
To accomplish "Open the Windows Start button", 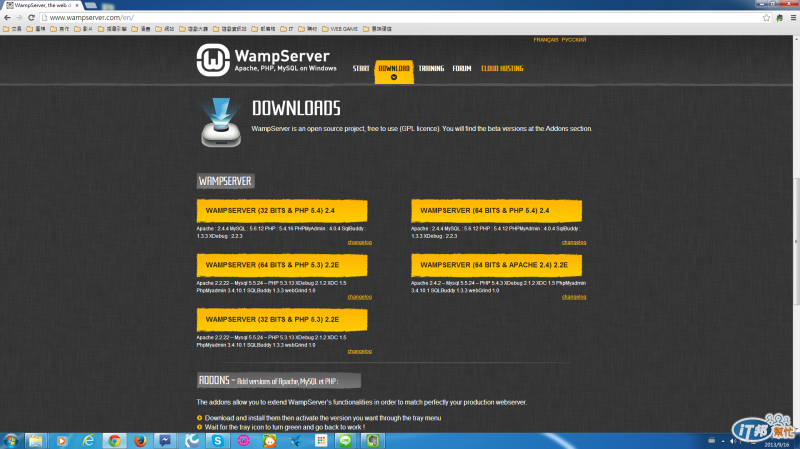I will click(x=11, y=441).
